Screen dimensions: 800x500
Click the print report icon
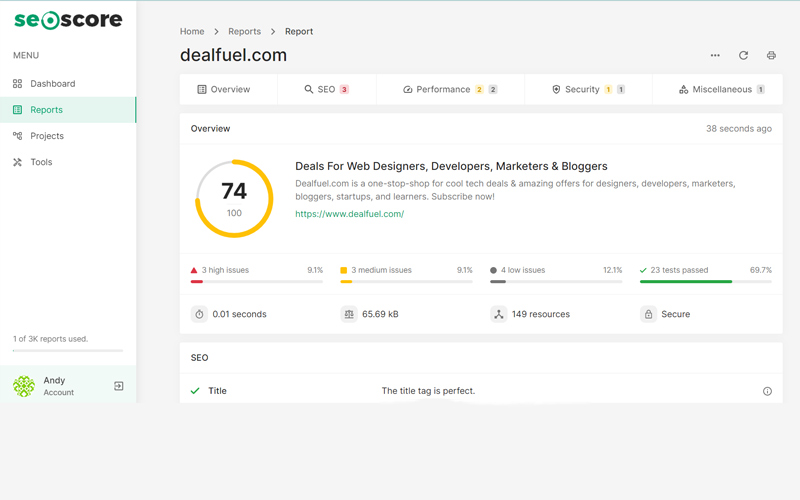[x=771, y=55]
